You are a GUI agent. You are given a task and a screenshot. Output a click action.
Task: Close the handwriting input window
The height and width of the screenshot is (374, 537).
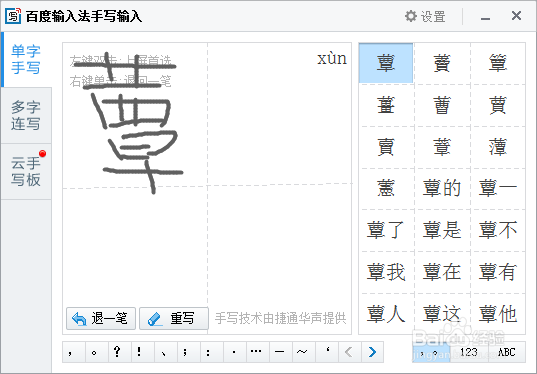[516, 16]
